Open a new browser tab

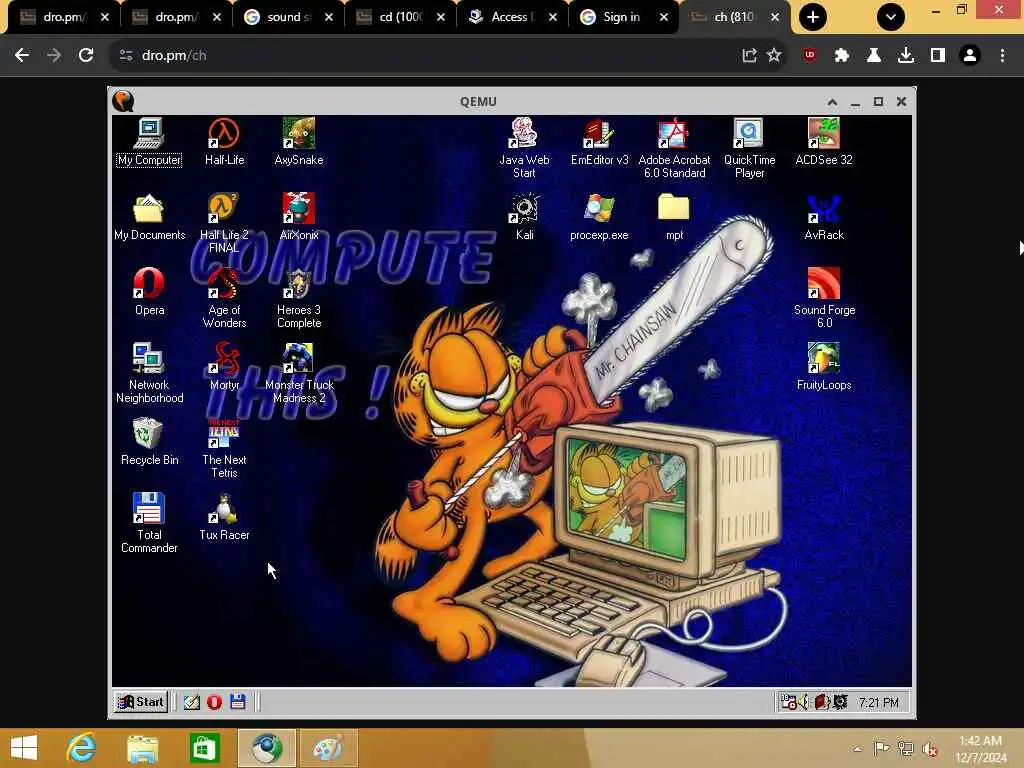coord(812,17)
